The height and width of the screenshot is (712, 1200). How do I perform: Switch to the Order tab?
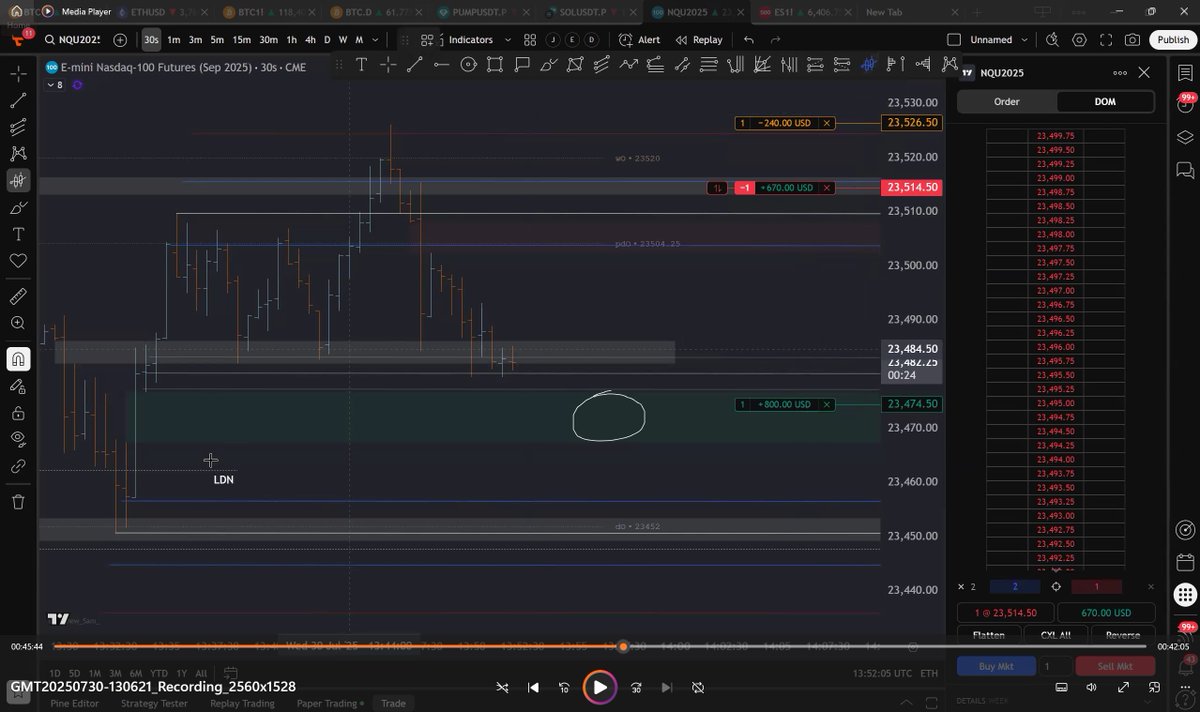click(x=1006, y=102)
